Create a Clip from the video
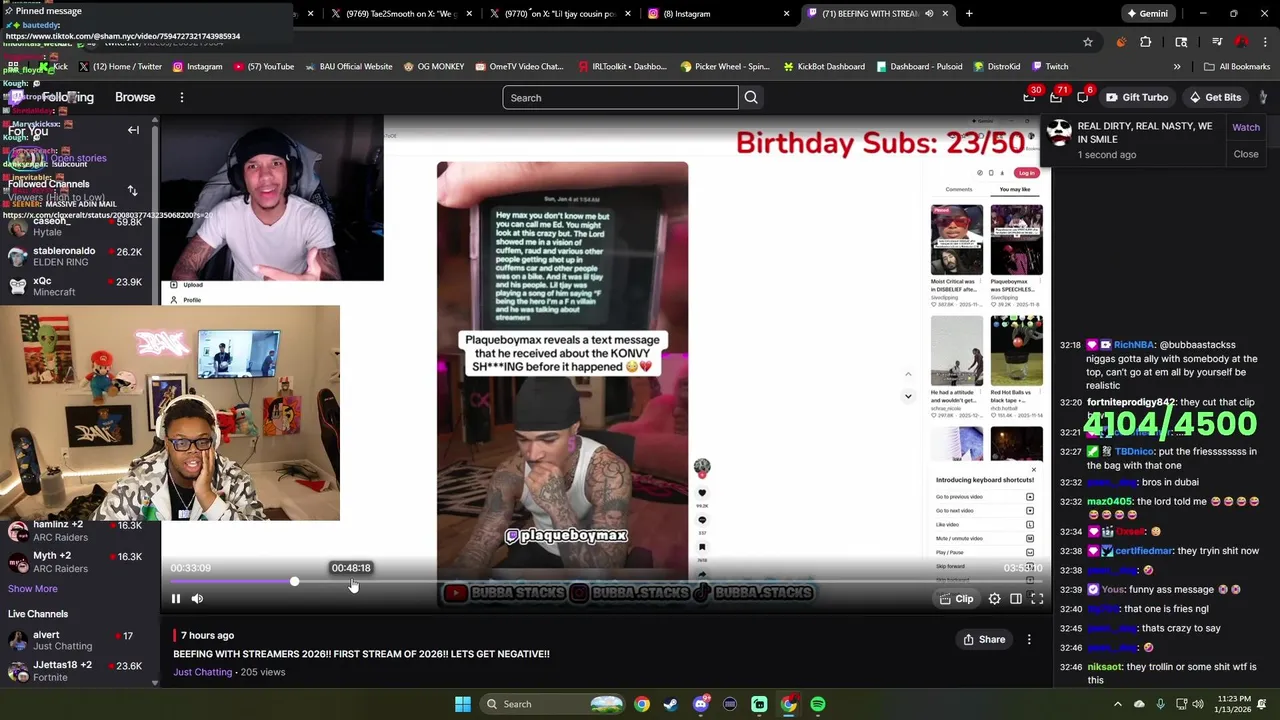 (956, 599)
